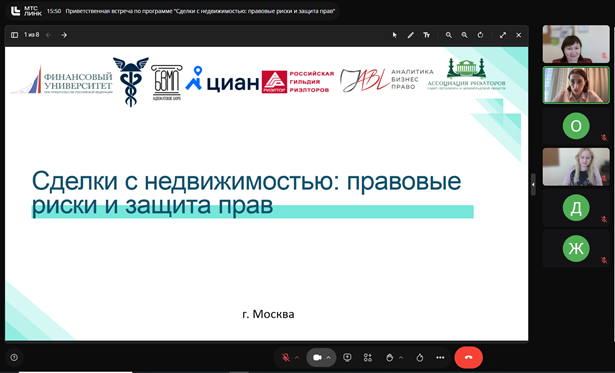Select the pointer cursor tool

[x=395, y=35]
